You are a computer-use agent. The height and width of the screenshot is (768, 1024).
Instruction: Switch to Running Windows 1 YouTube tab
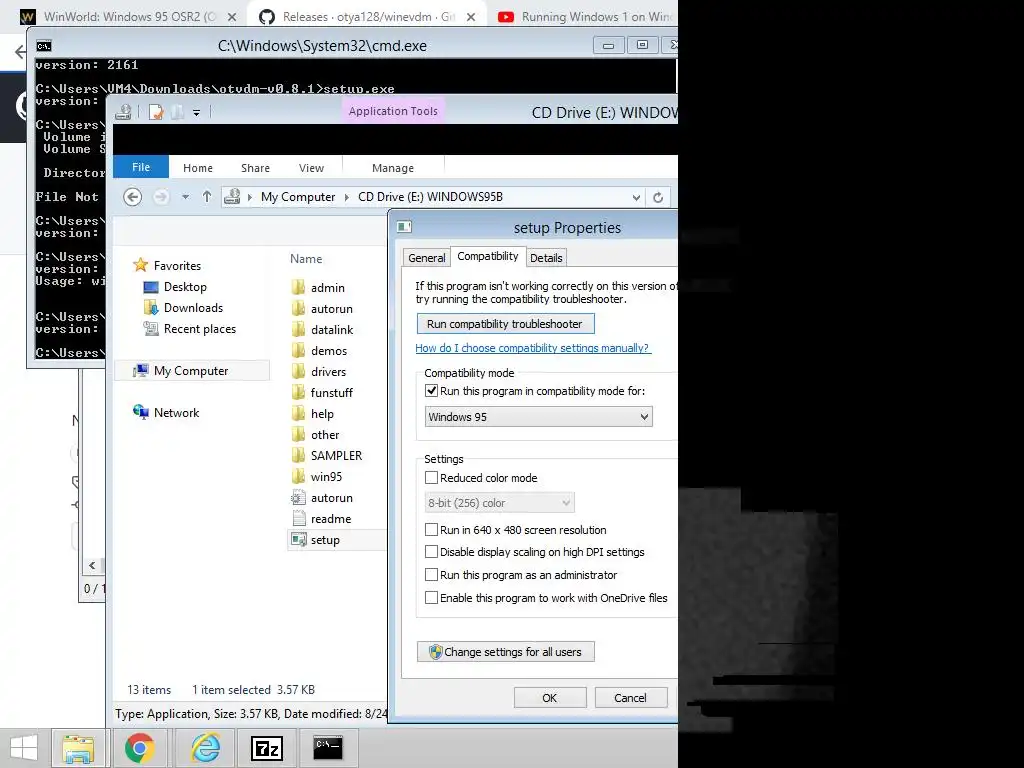tap(584, 16)
